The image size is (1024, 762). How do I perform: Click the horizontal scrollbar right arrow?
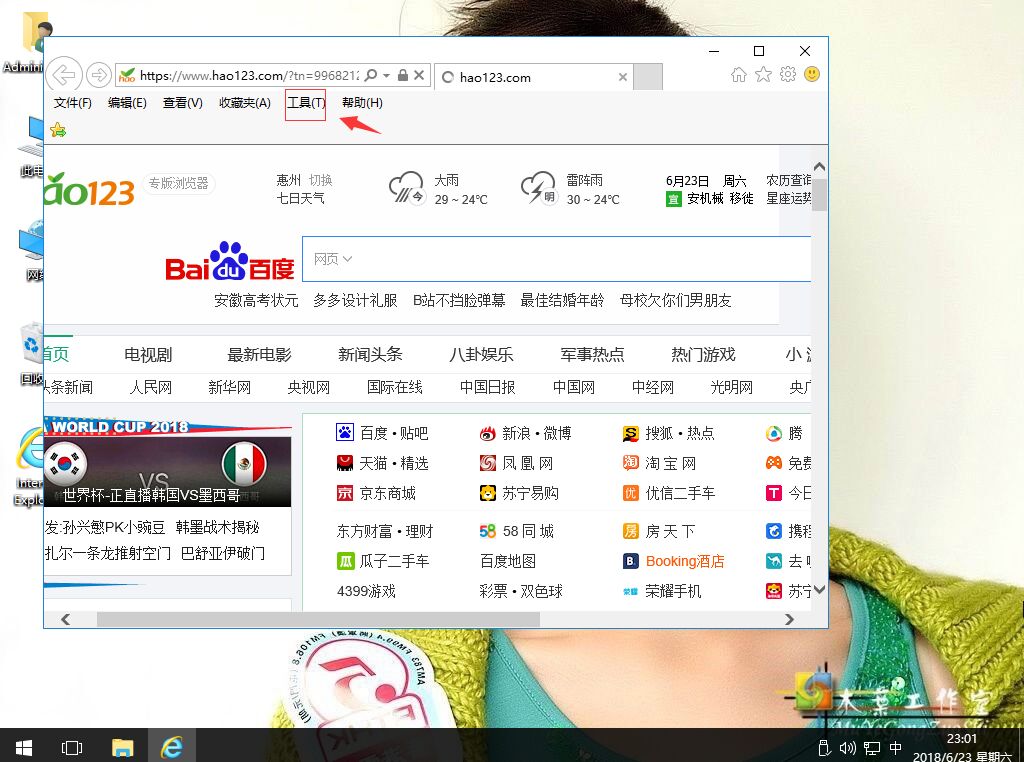[x=790, y=619]
